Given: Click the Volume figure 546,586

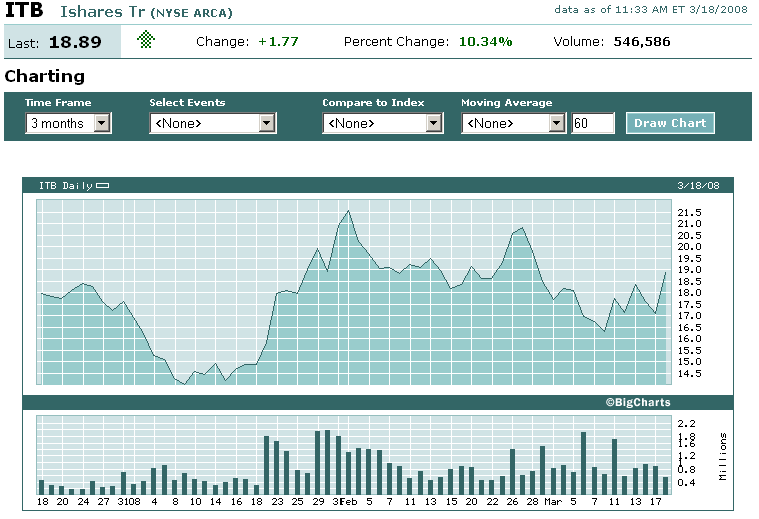Looking at the screenshot, I should tap(641, 42).
